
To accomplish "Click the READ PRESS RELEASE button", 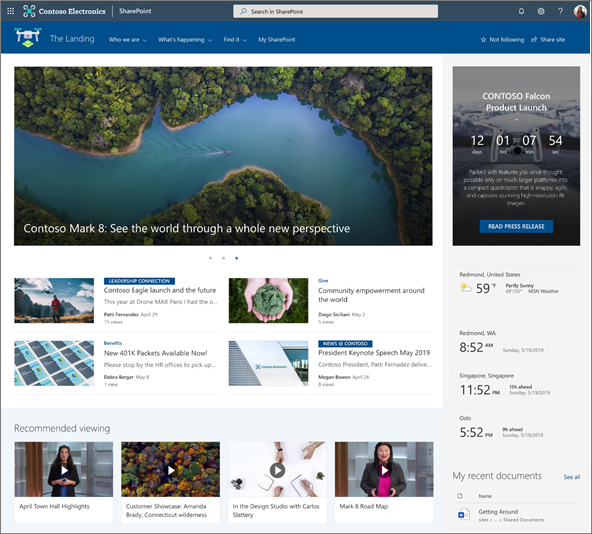I will (516, 226).
